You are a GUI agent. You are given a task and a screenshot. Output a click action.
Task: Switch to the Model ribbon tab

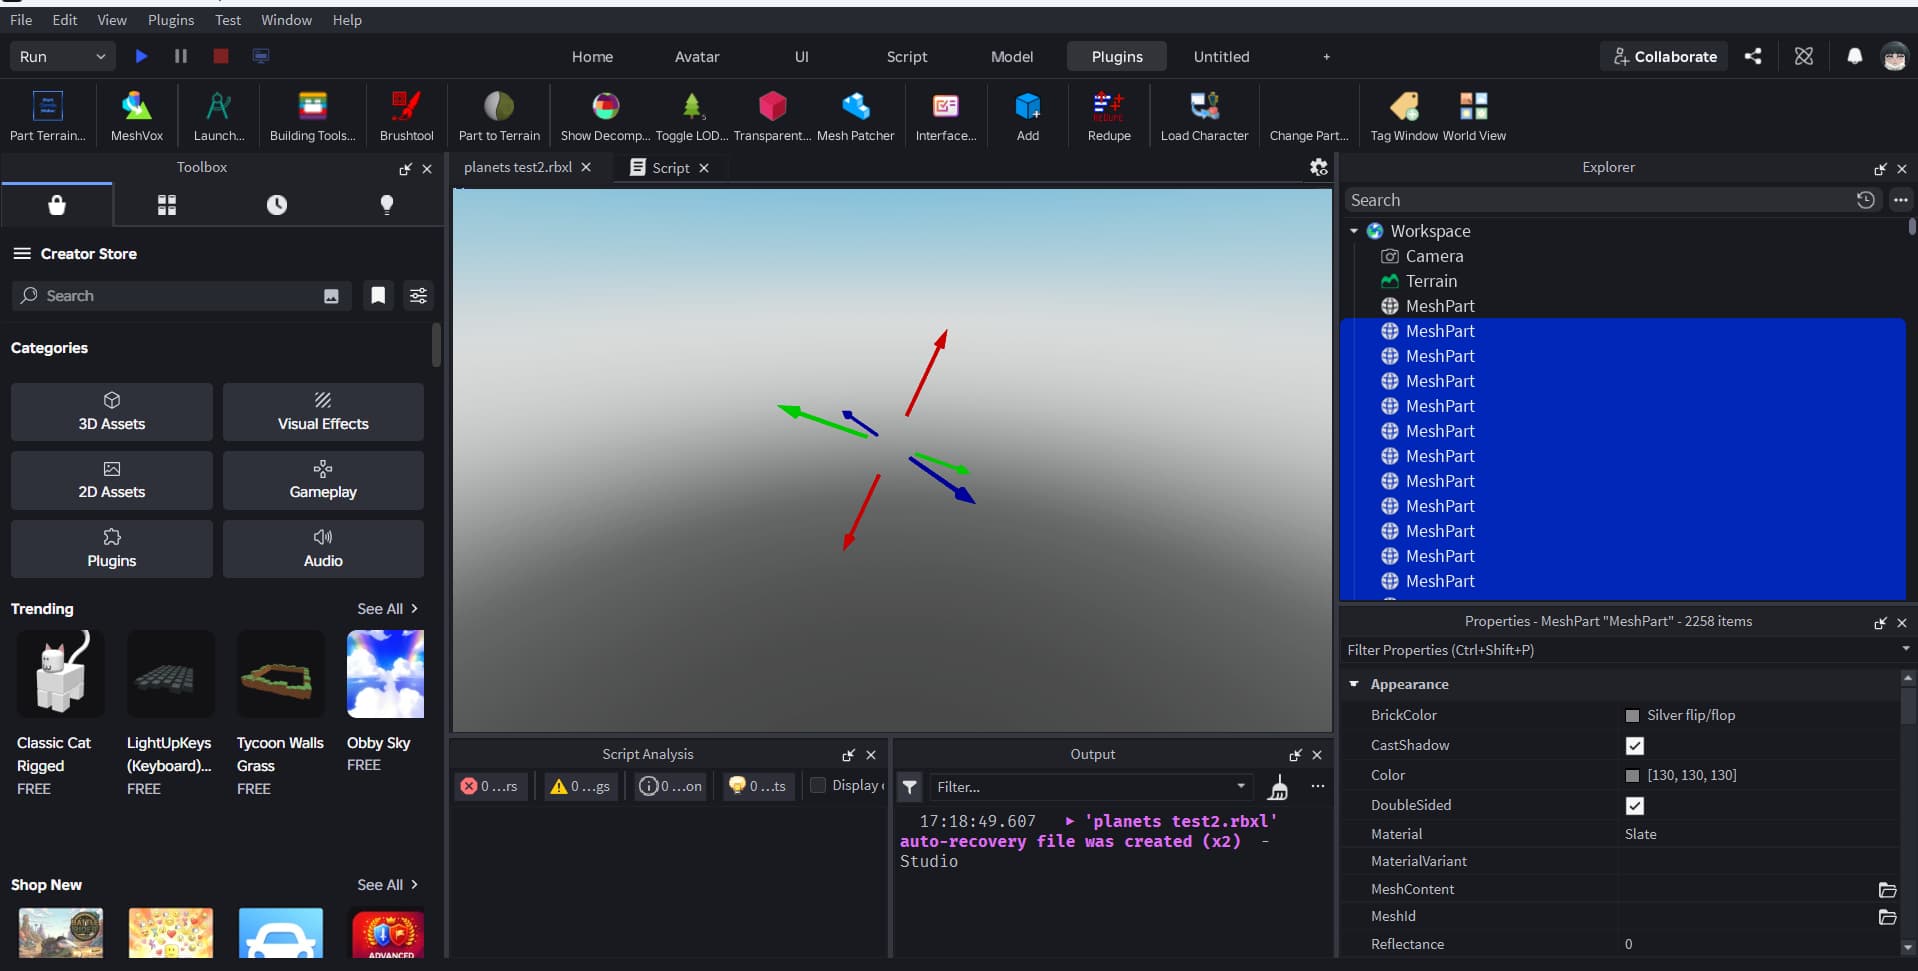(1012, 57)
